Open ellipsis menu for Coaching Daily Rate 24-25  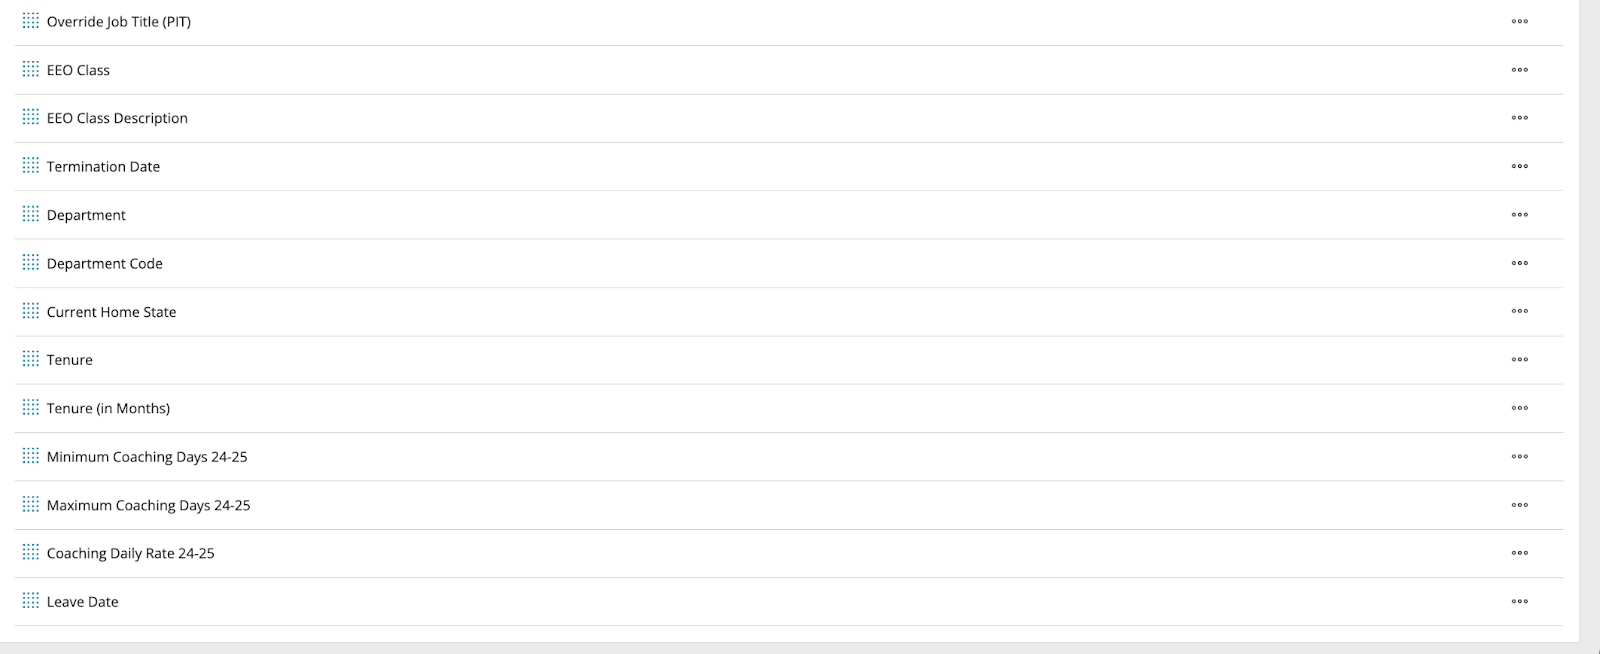1519,553
